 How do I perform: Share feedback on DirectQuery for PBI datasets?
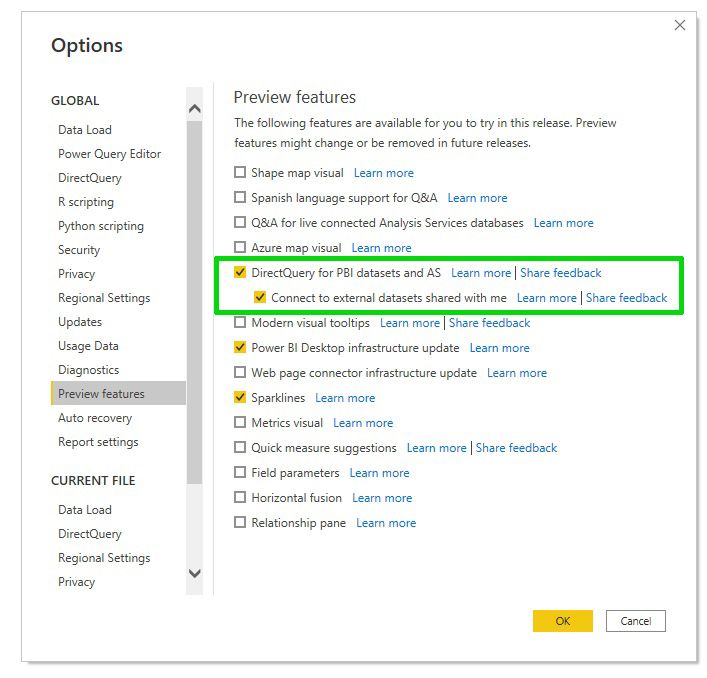point(561,273)
